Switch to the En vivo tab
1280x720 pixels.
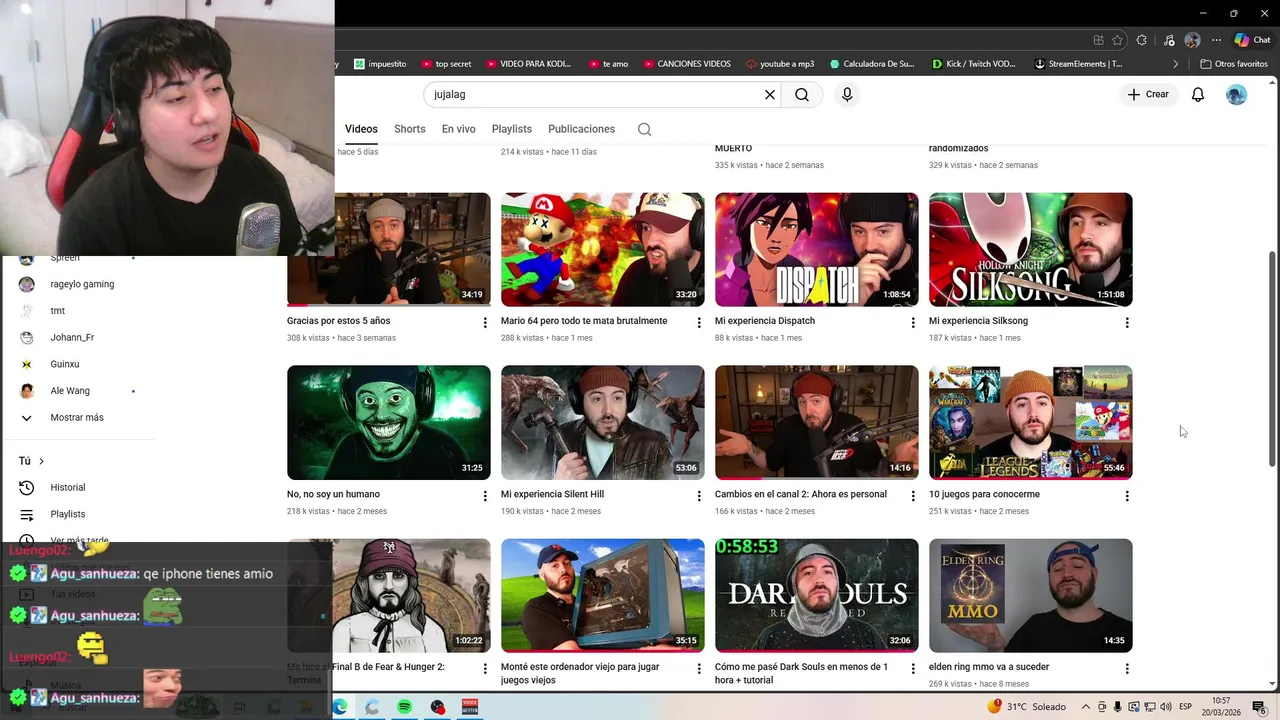[x=459, y=129]
